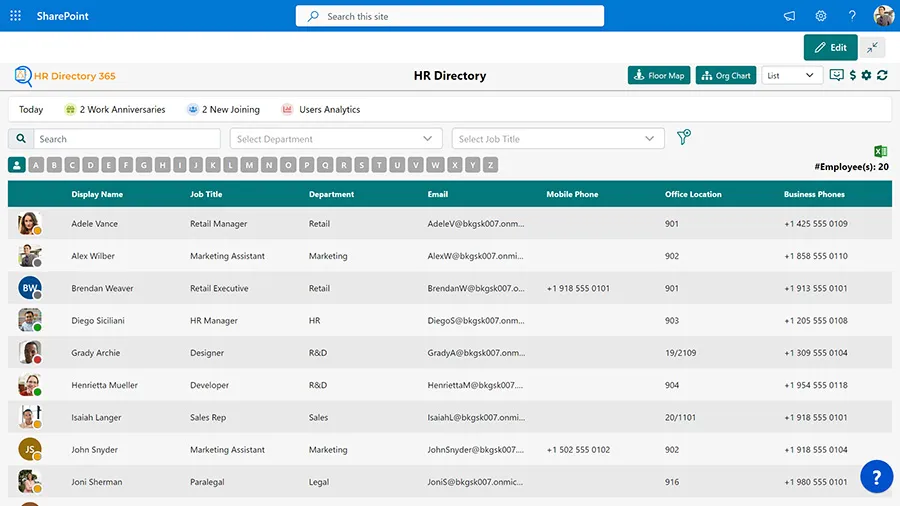The width and height of the screenshot is (900, 506).
Task: Expand the Select Job Title dropdown
Action: pyautogui.click(x=558, y=138)
